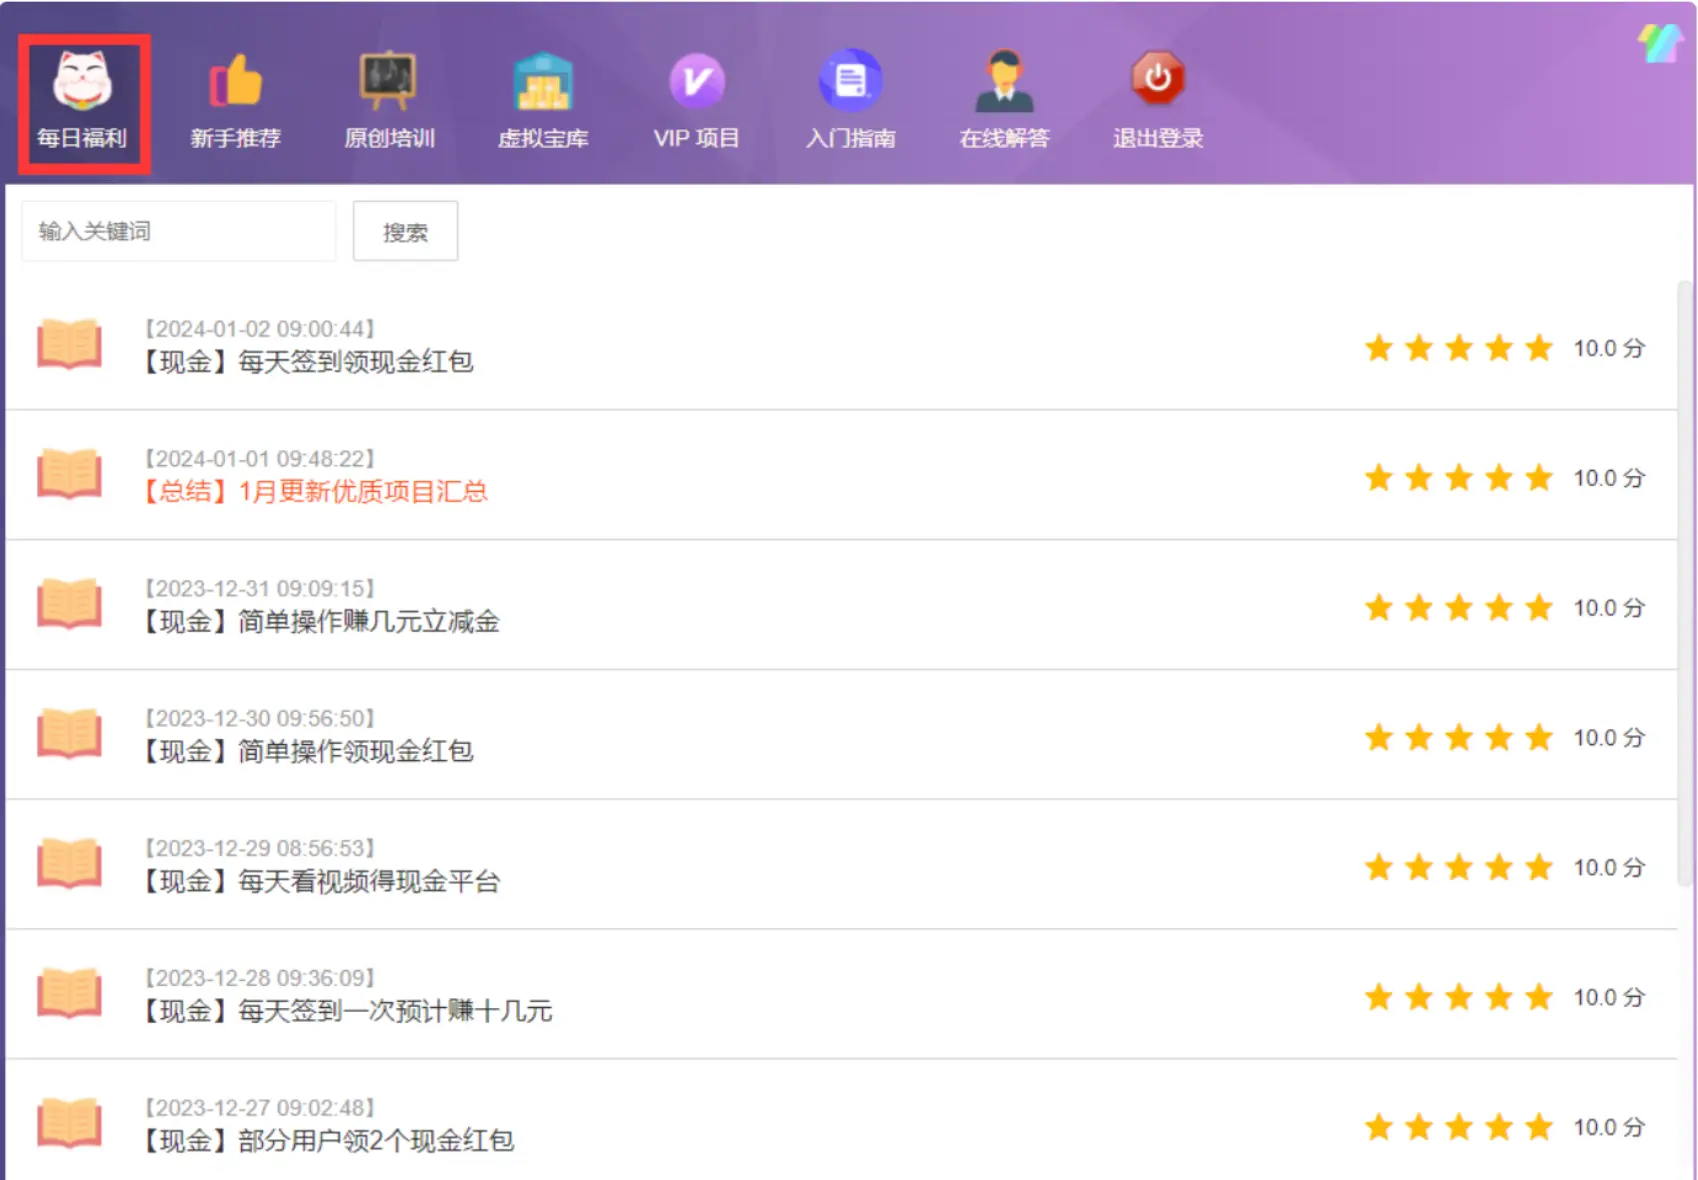1698x1180 pixels.
Task: Click timestamp 2023-12-28 09:36:09
Action: click(x=260, y=979)
